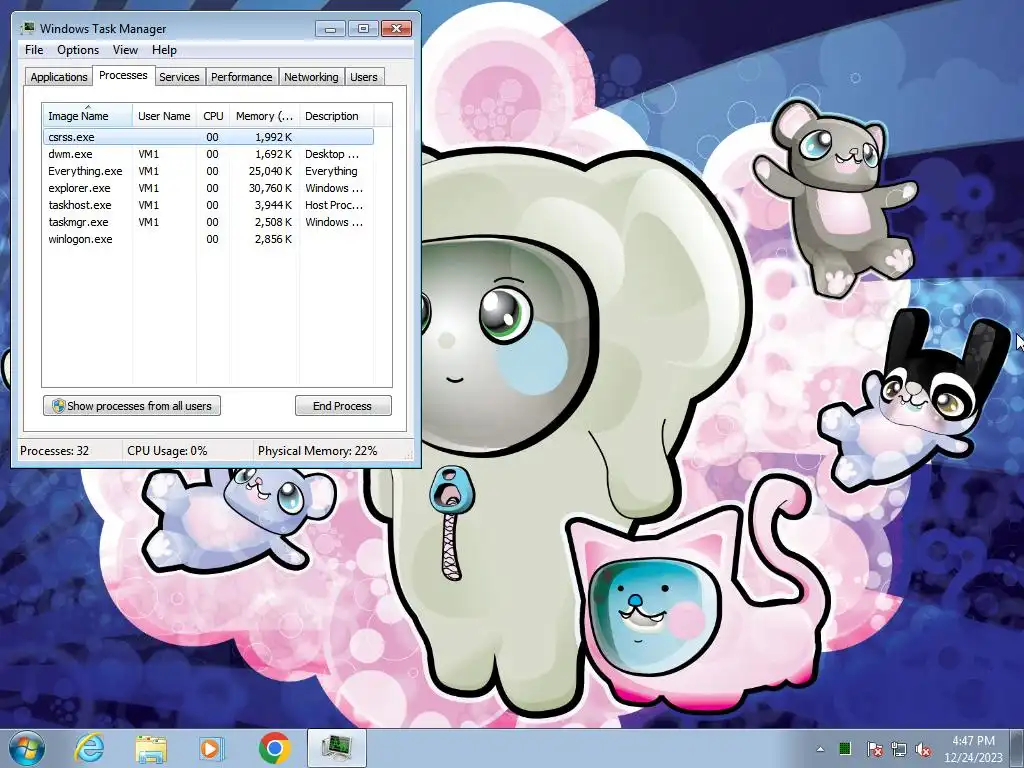Open the File menu
The image size is (1024, 768).
click(34, 50)
